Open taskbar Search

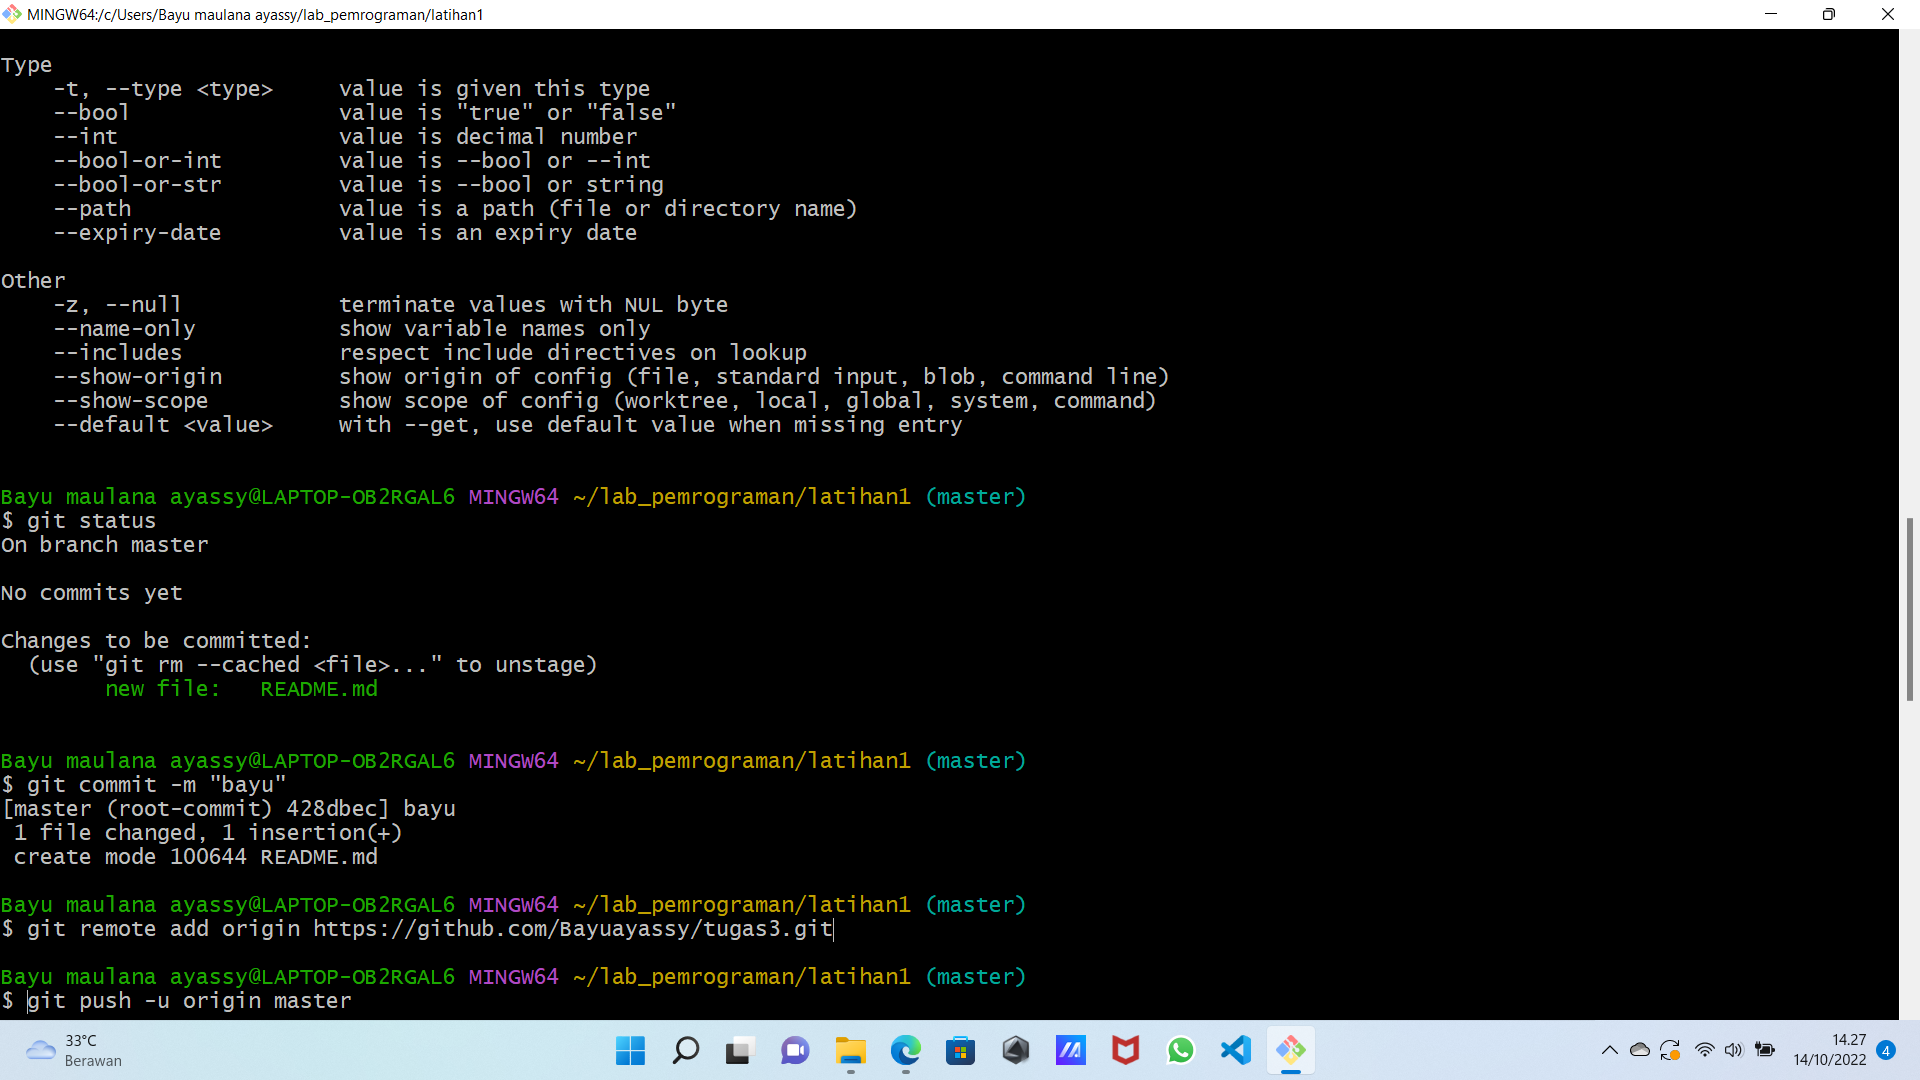coord(685,1050)
